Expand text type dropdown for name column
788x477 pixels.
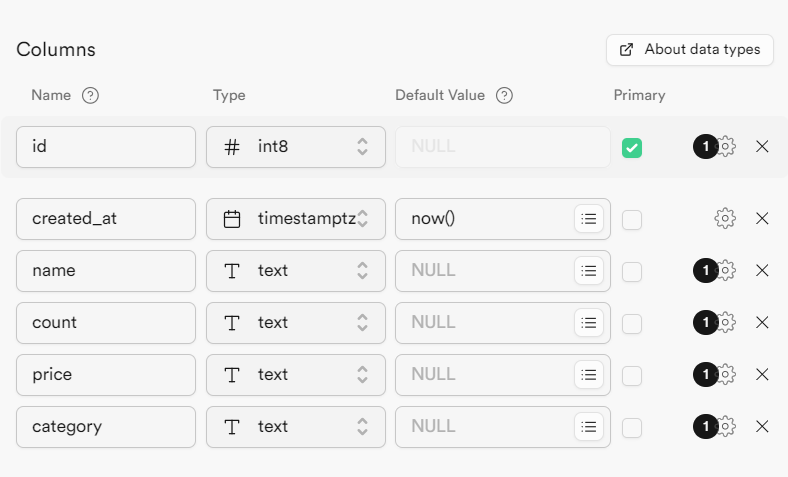pyautogui.click(x=296, y=270)
